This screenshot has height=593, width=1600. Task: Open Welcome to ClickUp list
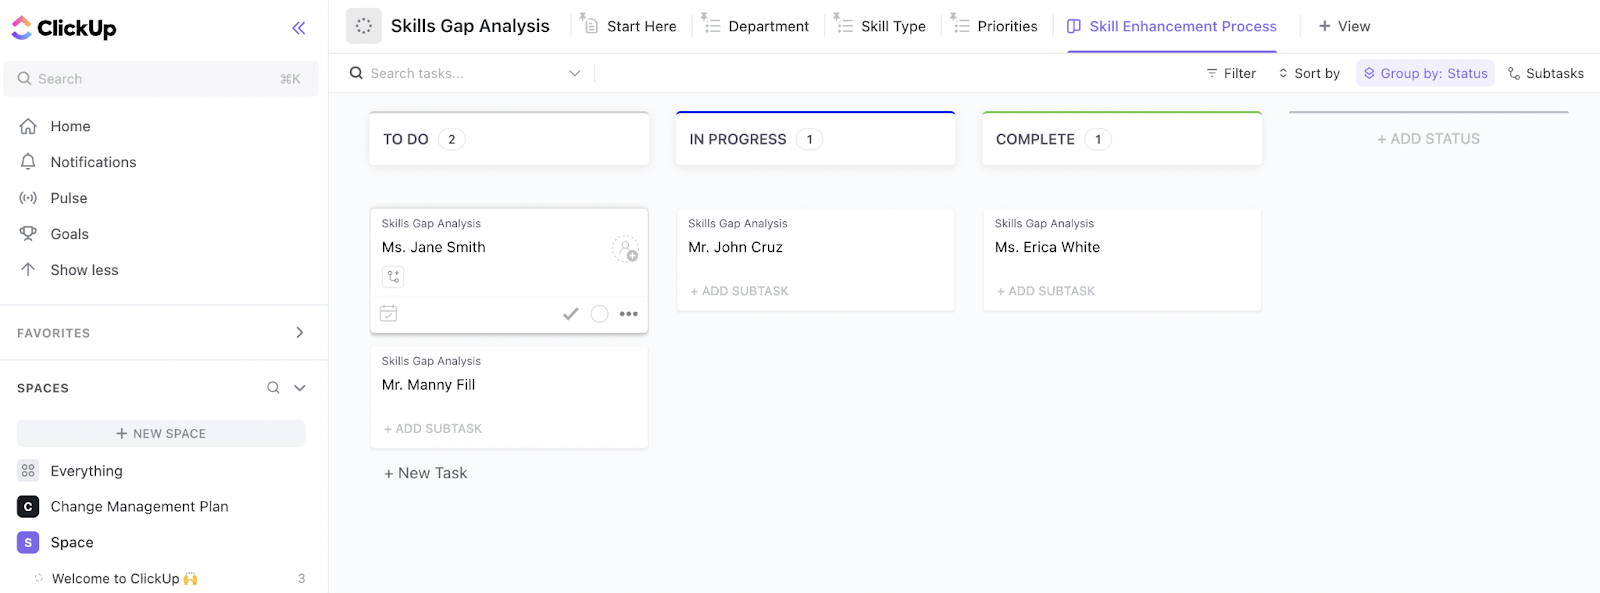pyautogui.click(x=124, y=579)
